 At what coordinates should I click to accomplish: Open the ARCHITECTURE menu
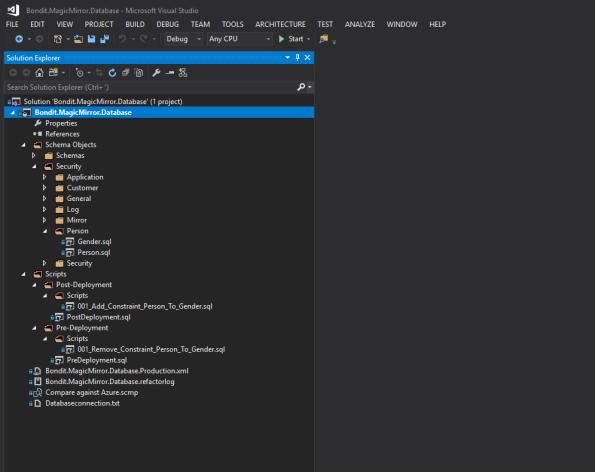point(280,24)
